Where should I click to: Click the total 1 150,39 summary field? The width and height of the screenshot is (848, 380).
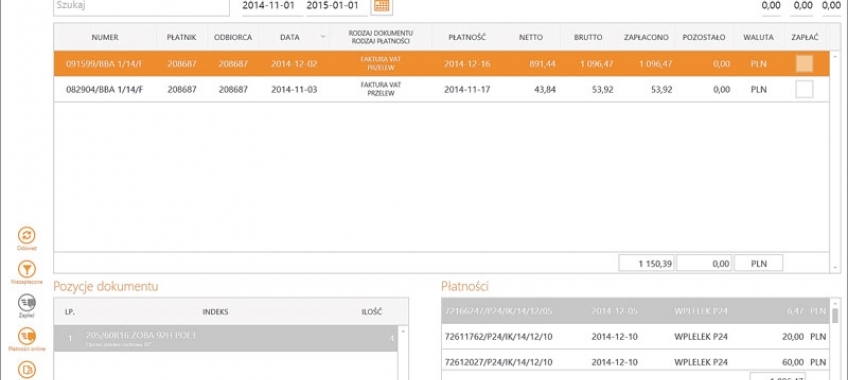click(647, 263)
